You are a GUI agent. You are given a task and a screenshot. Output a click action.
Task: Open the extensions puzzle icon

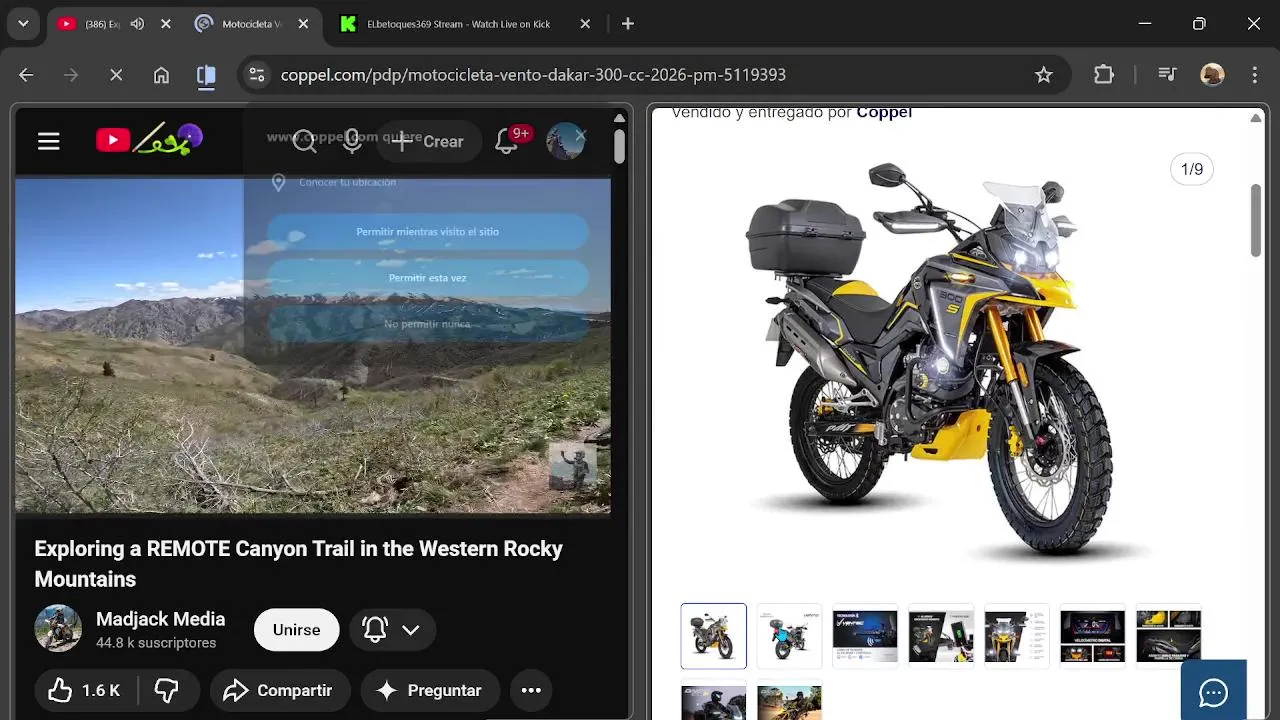pyautogui.click(x=1104, y=75)
